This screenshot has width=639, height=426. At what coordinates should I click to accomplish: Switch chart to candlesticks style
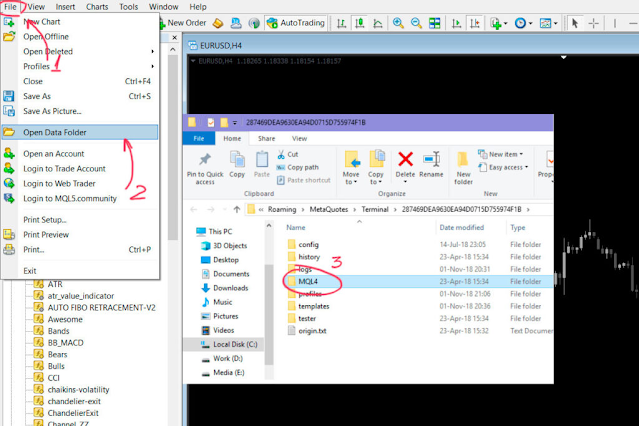[359, 23]
